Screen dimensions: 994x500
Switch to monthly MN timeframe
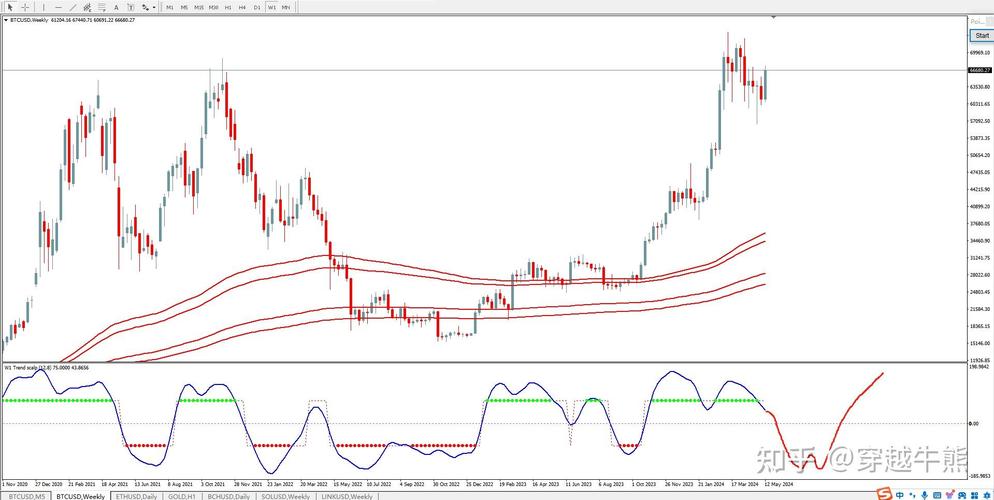(x=286, y=7)
